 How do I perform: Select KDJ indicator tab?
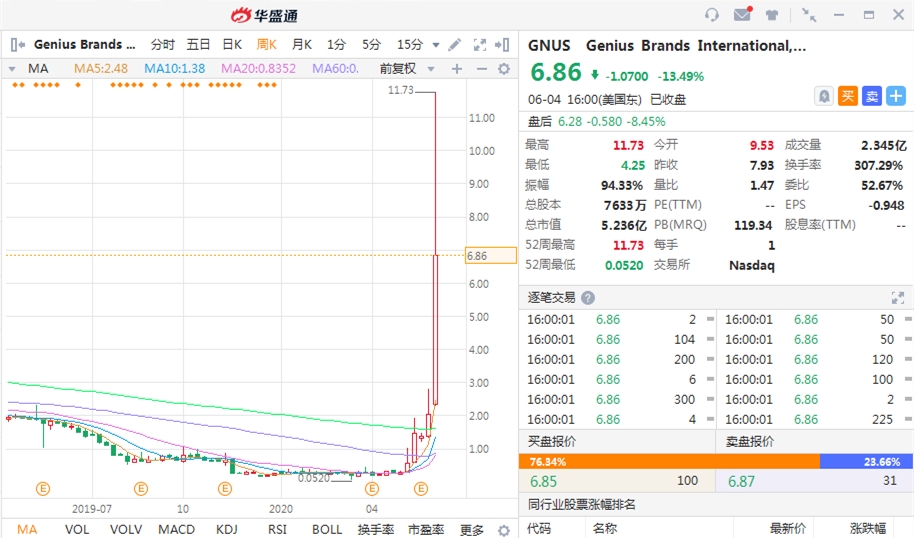[x=227, y=529]
